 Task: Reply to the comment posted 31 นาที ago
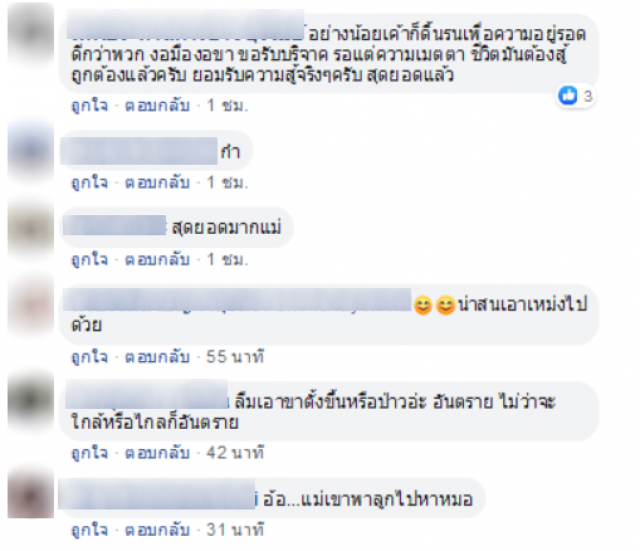157,529
